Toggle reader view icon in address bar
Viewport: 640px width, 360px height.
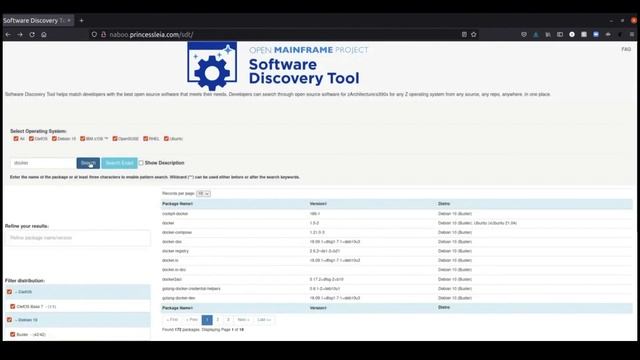(464, 35)
